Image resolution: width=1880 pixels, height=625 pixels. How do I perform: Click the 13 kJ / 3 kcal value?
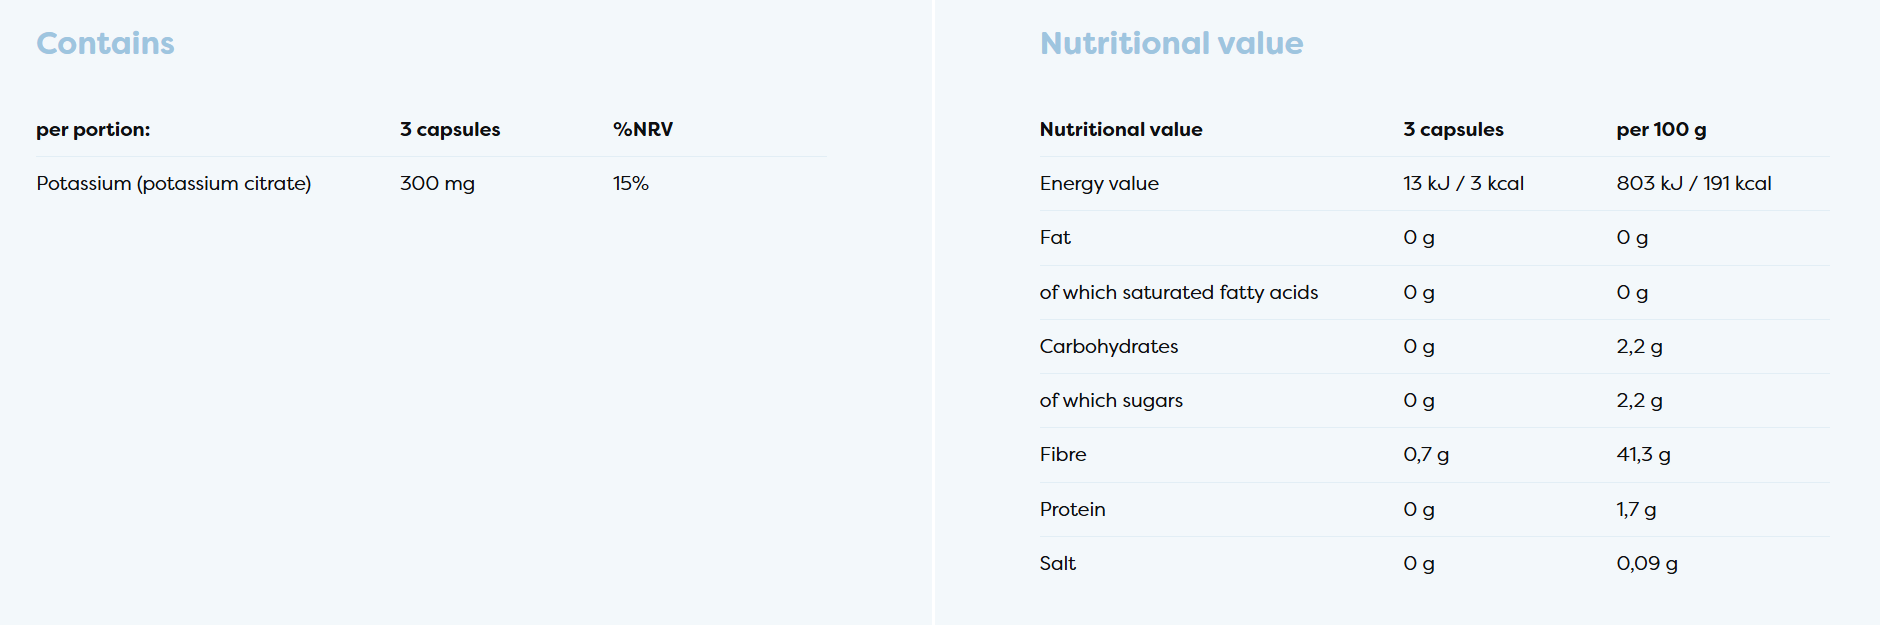pyautogui.click(x=1463, y=183)
